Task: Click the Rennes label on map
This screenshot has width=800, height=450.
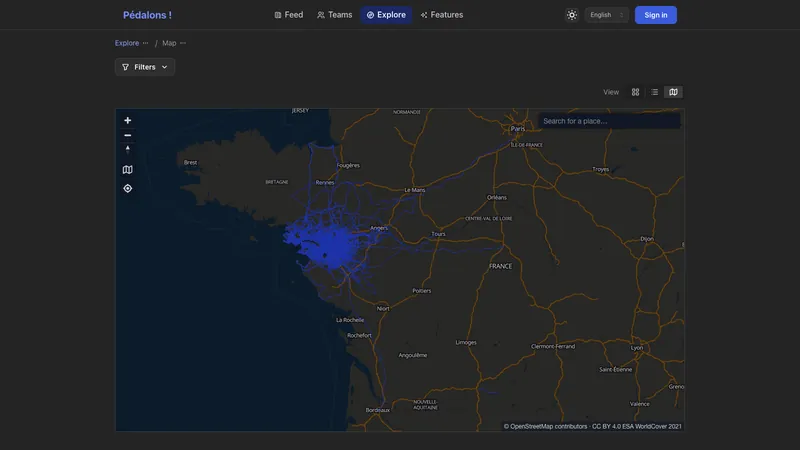Action: 325,183
